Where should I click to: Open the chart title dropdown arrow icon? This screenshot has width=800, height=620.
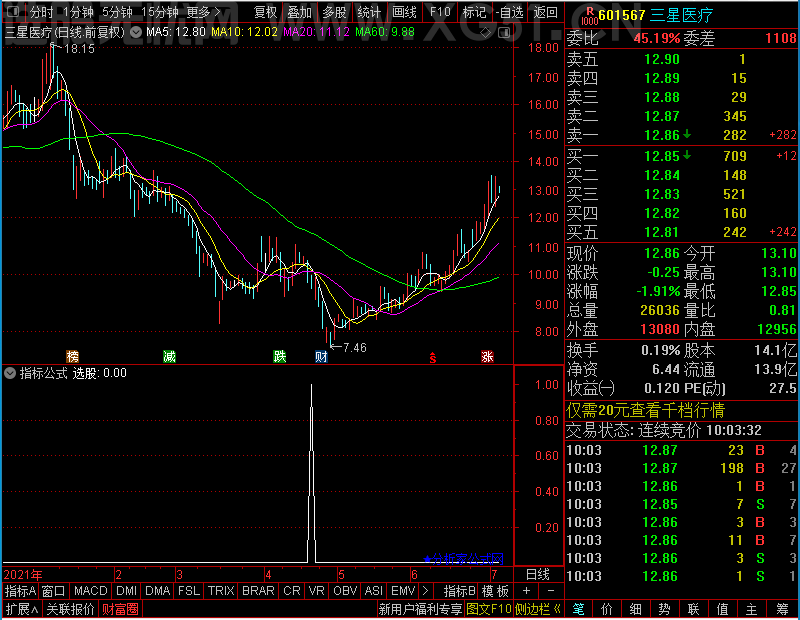point(136,32)
